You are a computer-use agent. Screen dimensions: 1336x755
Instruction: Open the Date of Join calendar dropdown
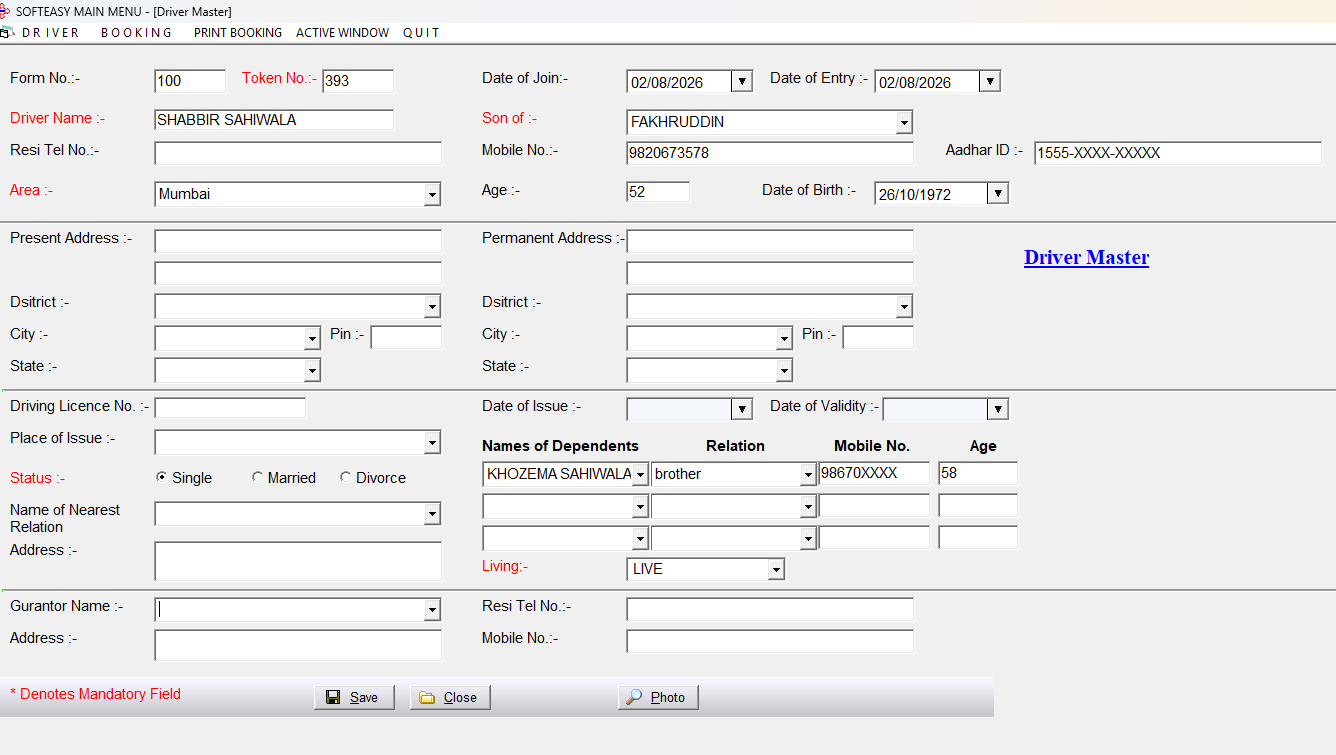[741, 82]
